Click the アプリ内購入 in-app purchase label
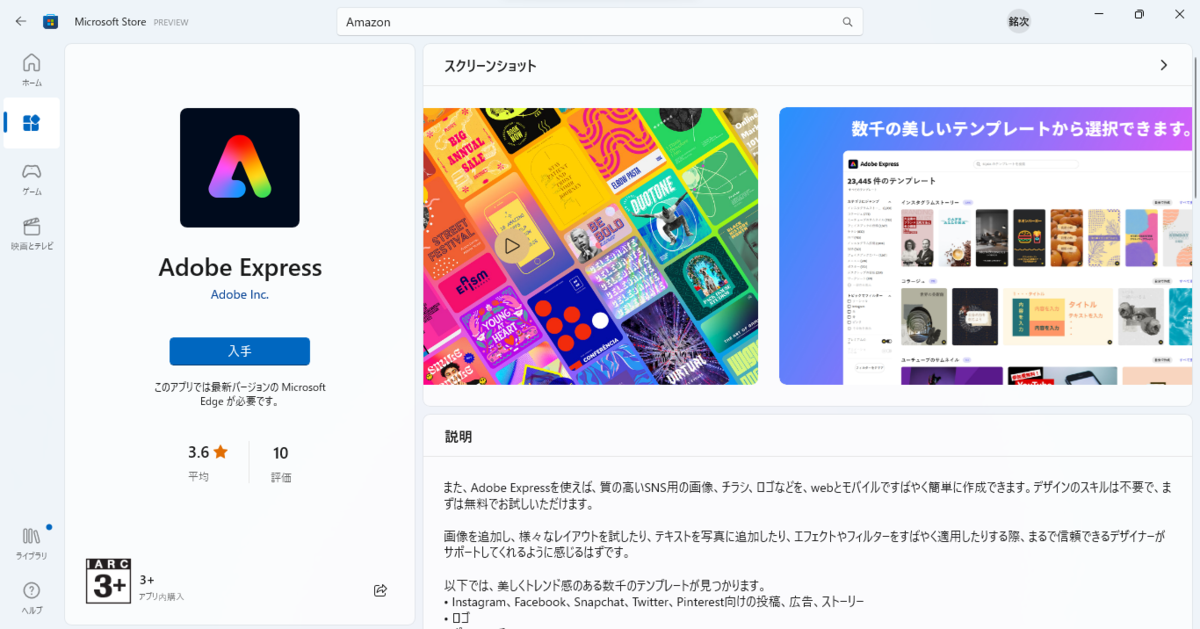The width and height of the screenshot is (1200, 629). point(162,597)
